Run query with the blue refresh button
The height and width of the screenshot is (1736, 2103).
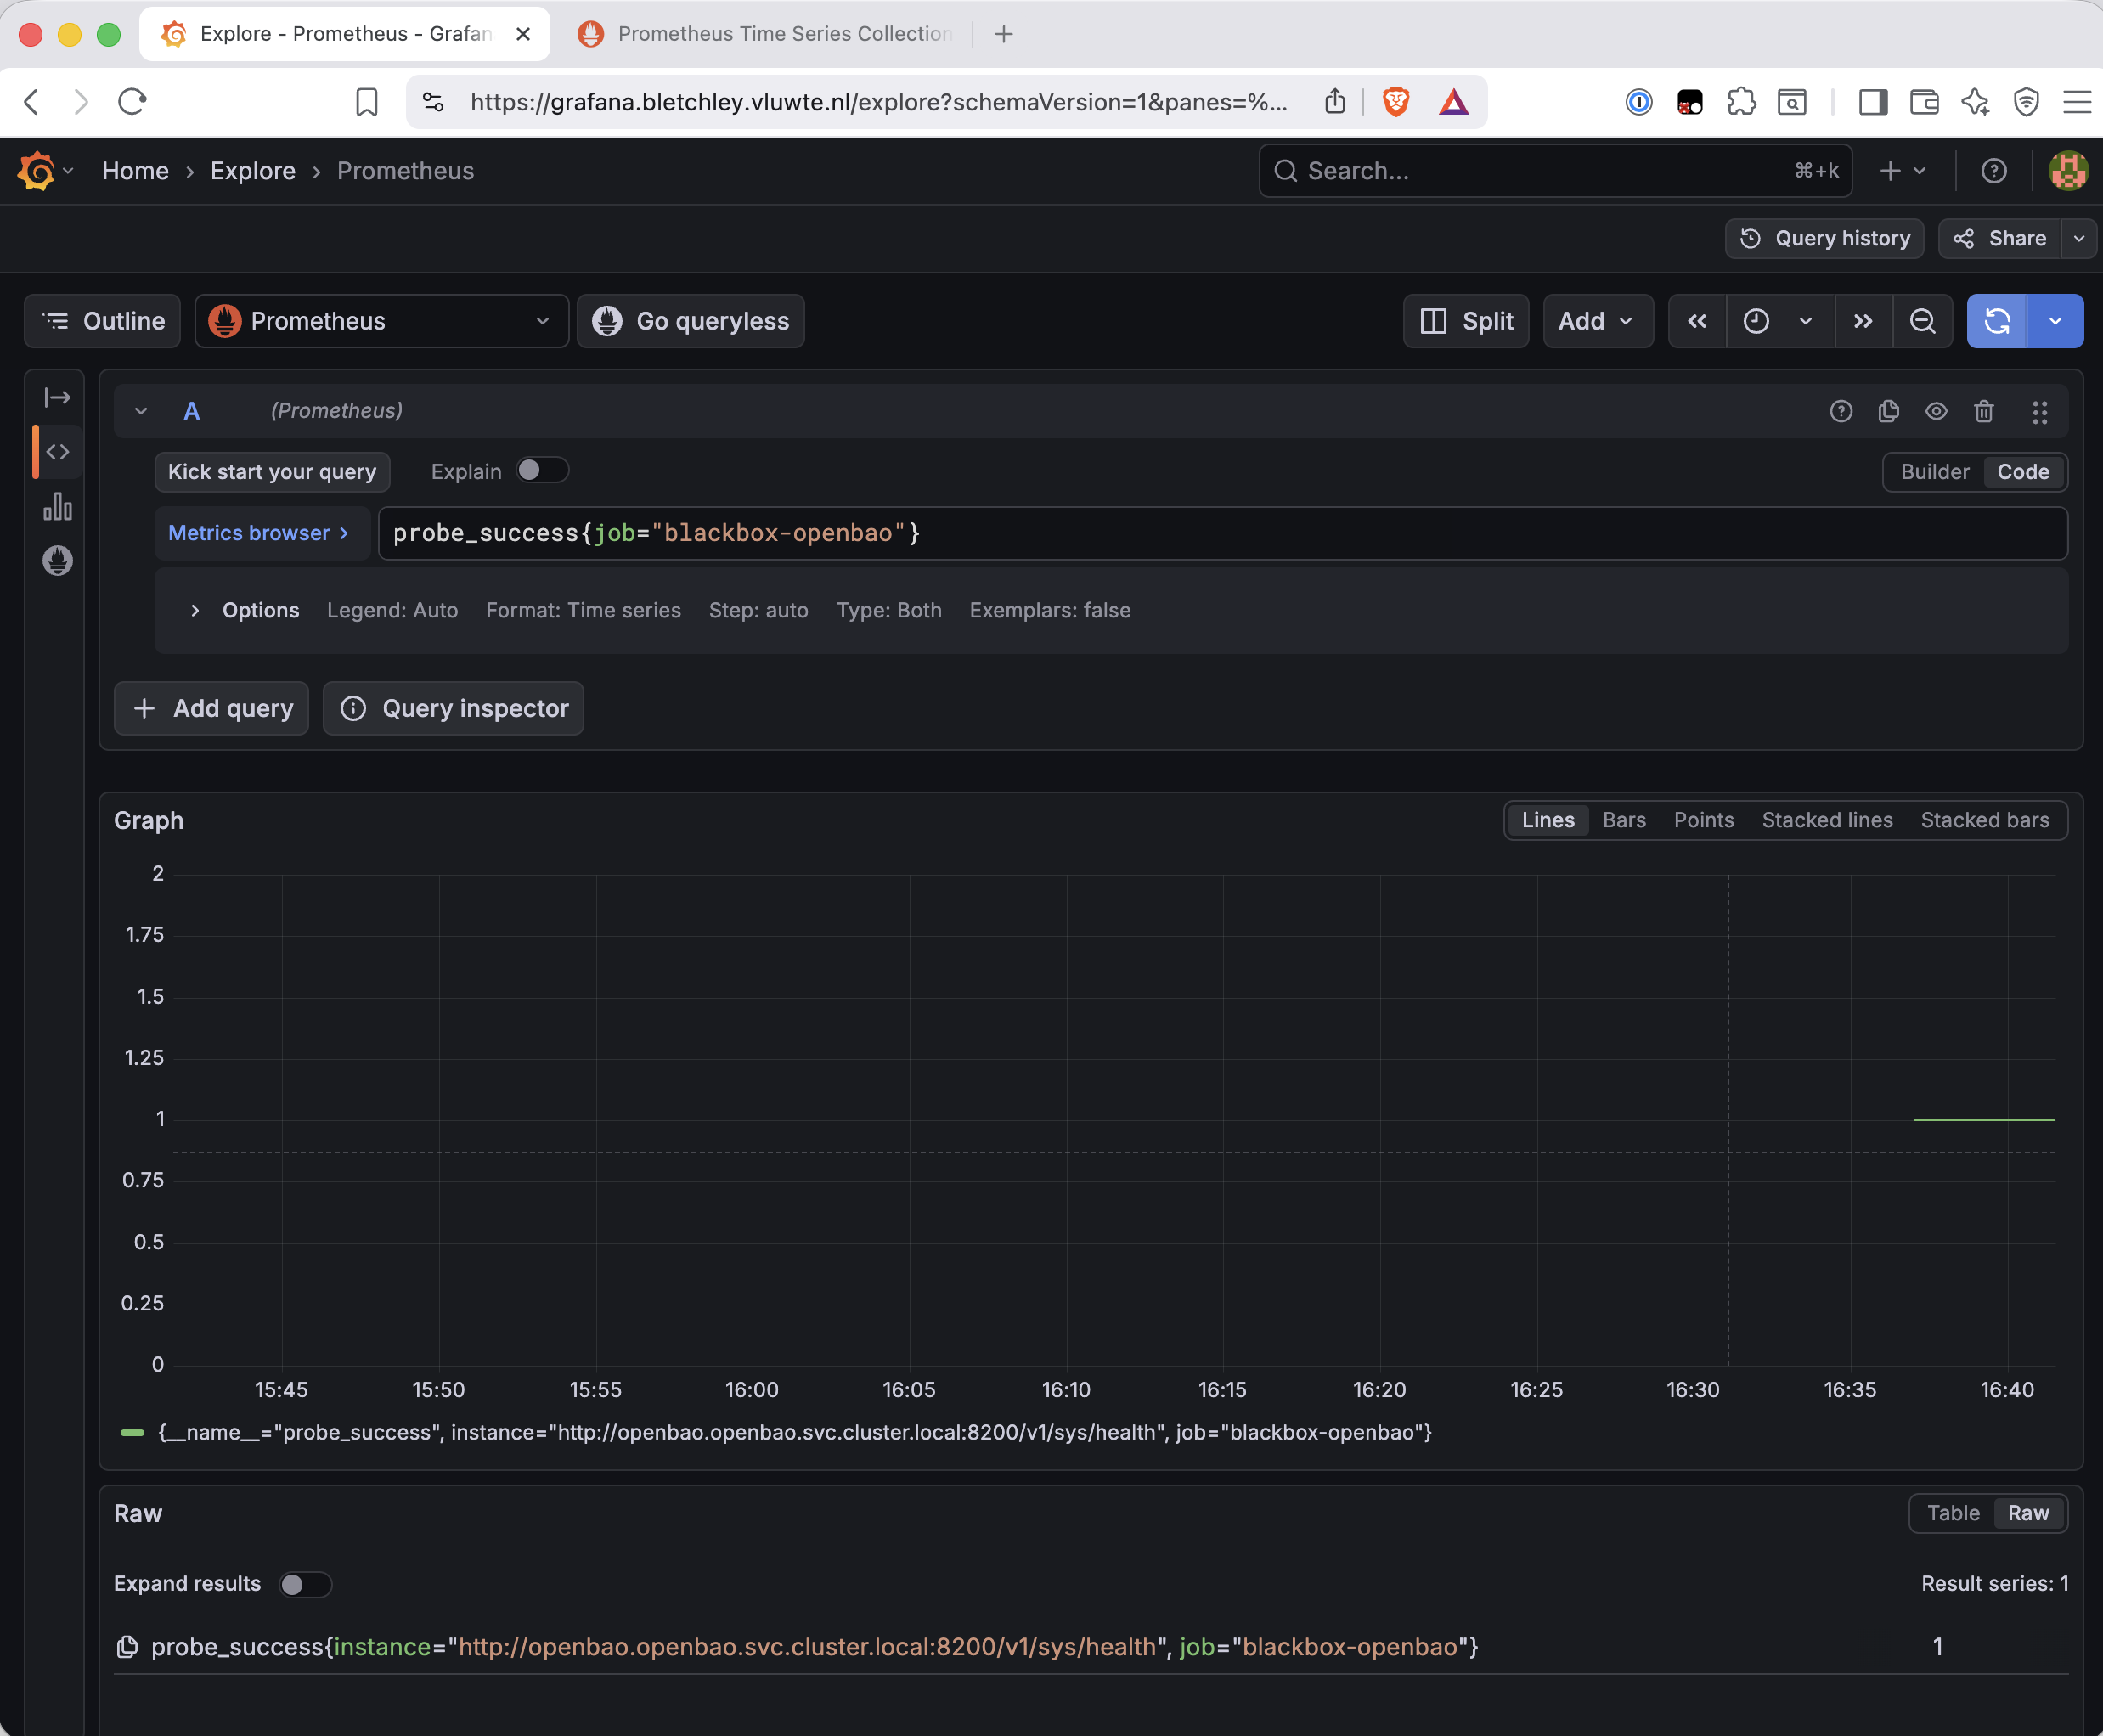1997,321
